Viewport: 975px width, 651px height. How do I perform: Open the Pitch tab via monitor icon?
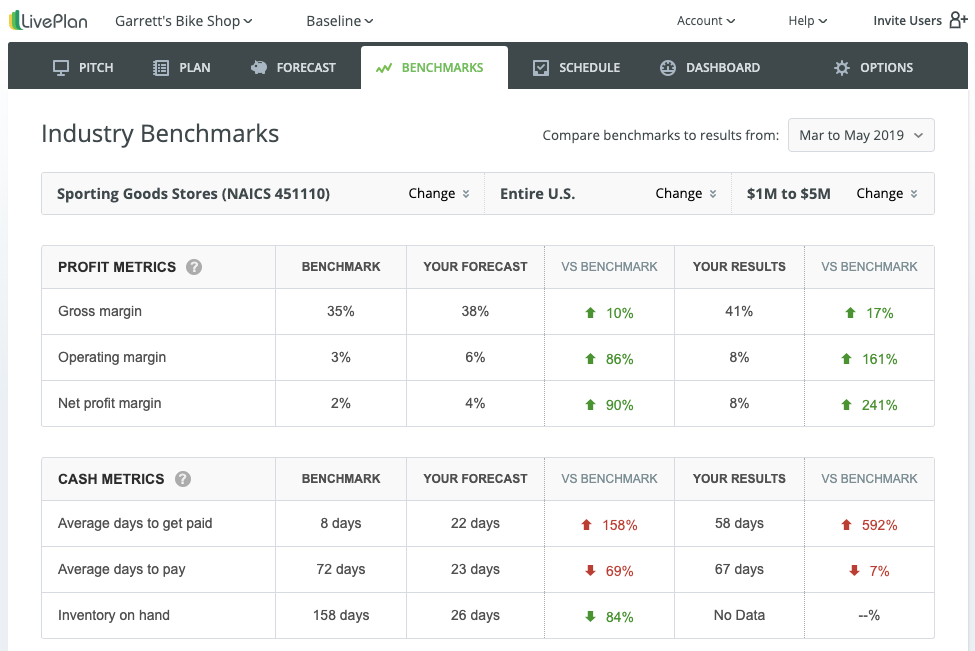[x=60, y=67]
